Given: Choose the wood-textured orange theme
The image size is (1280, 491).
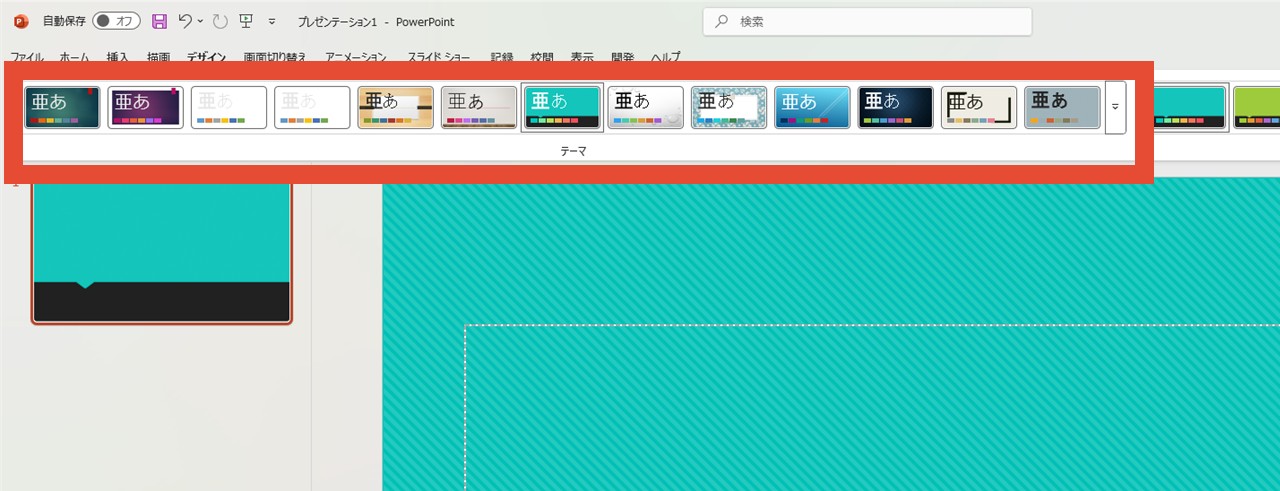Looking at the screenshot, I should (396, 107).
